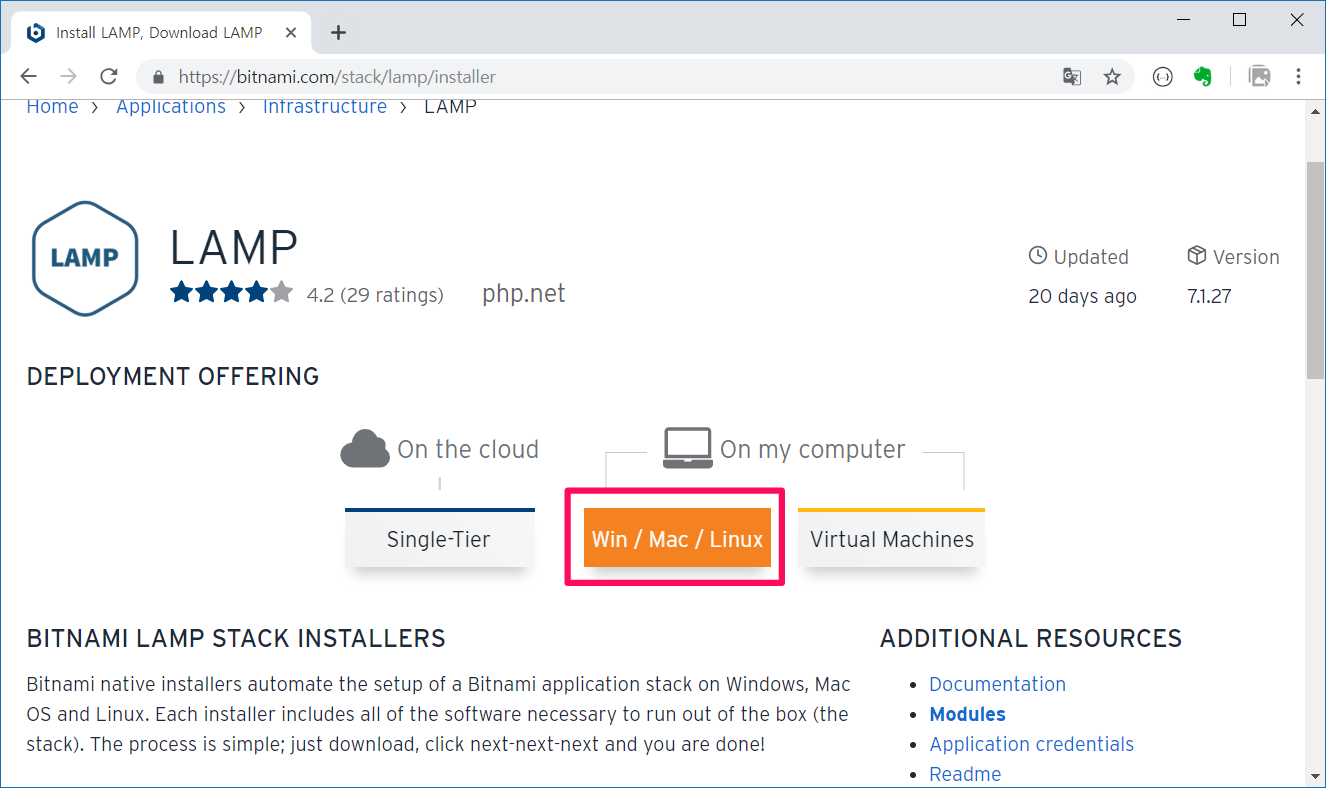The image size is (1326, 788).
Task: Click the php.net text
Action: click(523, 294)
